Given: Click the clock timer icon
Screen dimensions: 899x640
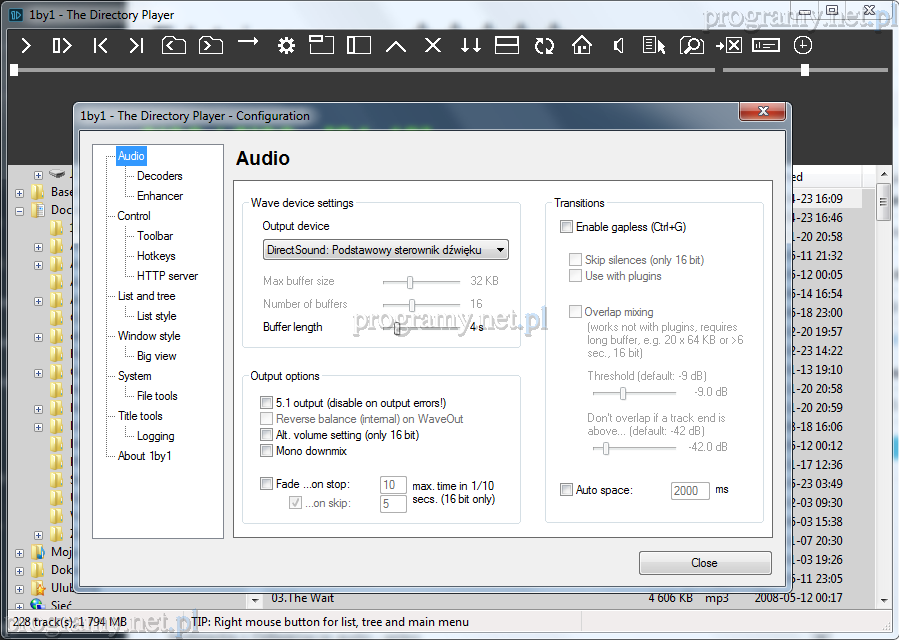Looking at the screenshot, I should click(x=802, y=45).
